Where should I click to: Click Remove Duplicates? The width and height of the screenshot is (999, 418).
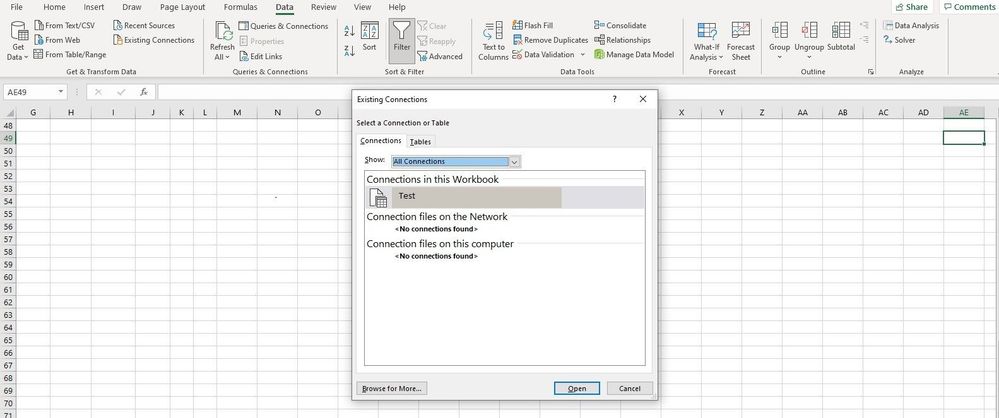coord(550,40)
